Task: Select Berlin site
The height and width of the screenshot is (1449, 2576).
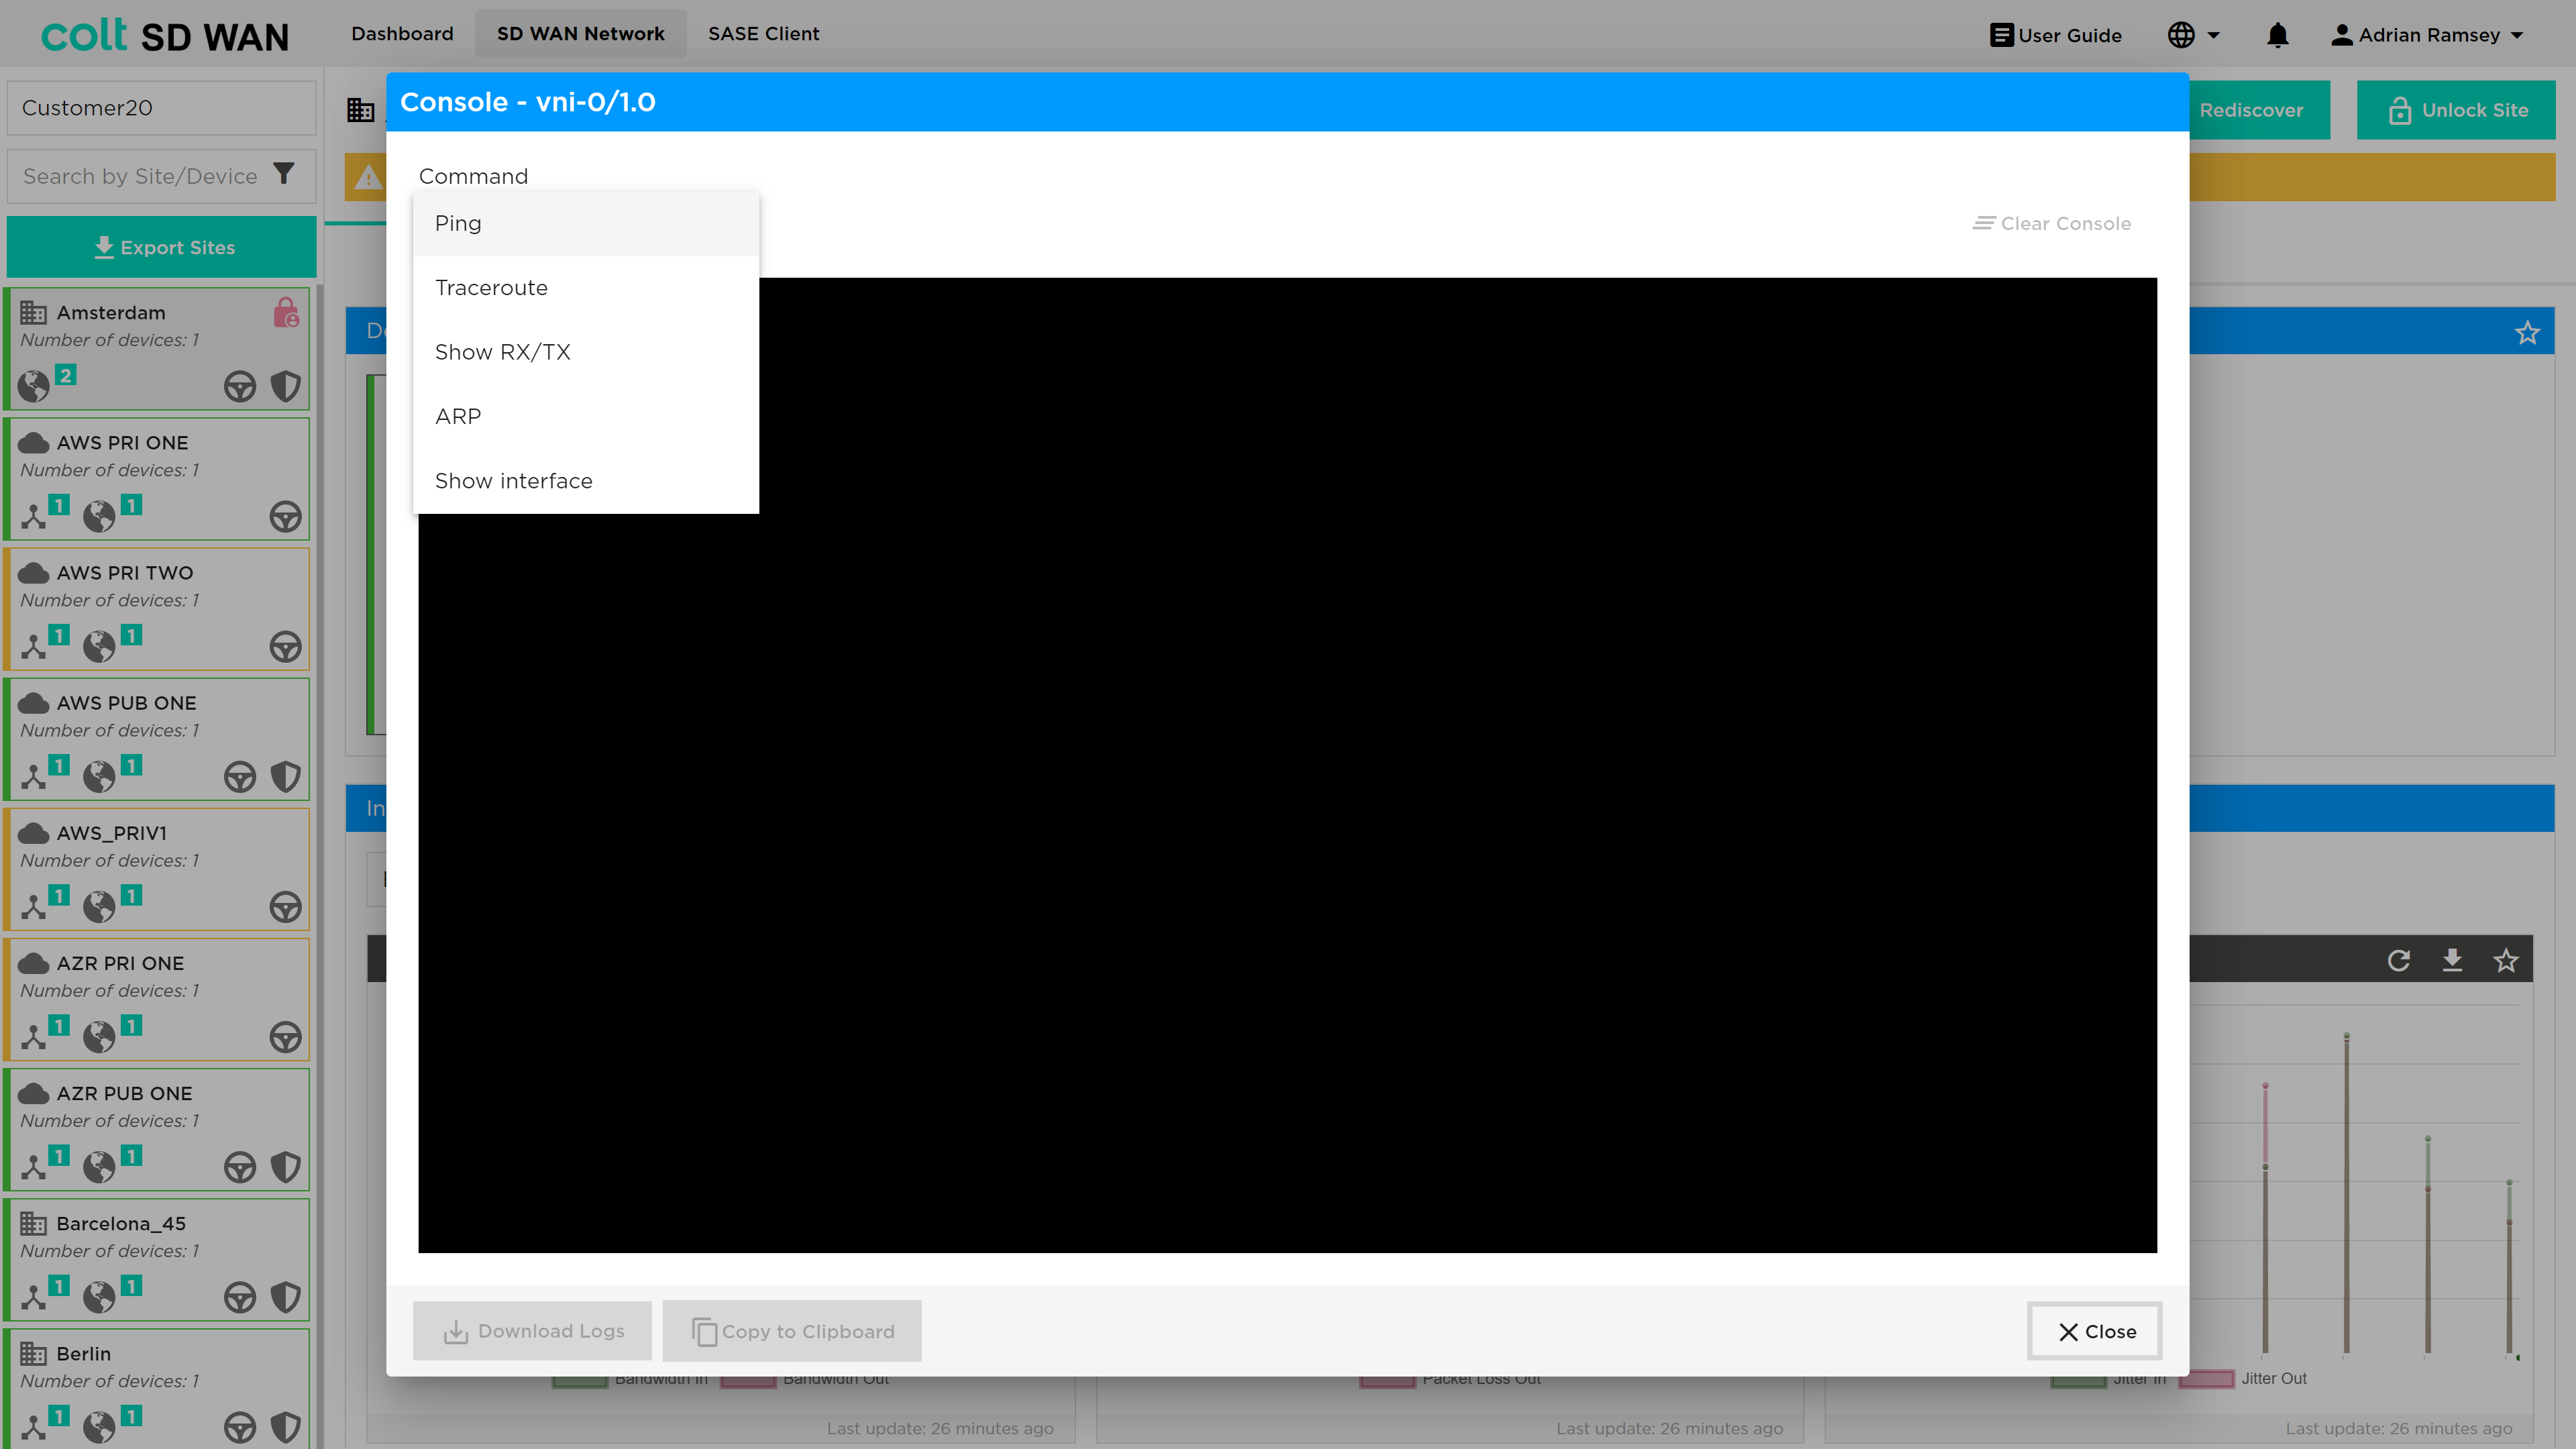Action: click(x=158, y=1389)
